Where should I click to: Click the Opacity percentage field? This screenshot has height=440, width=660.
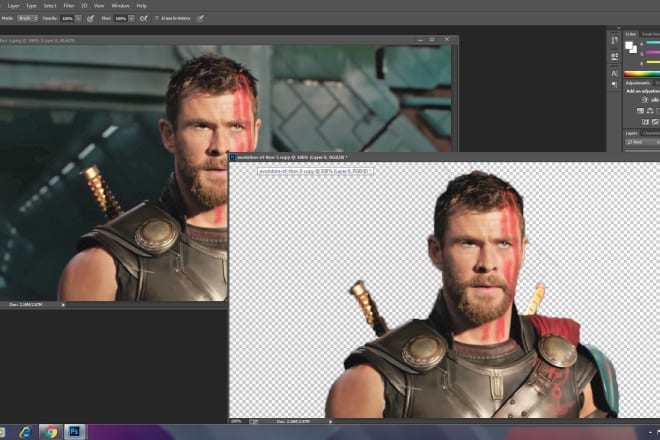(67, 19)
